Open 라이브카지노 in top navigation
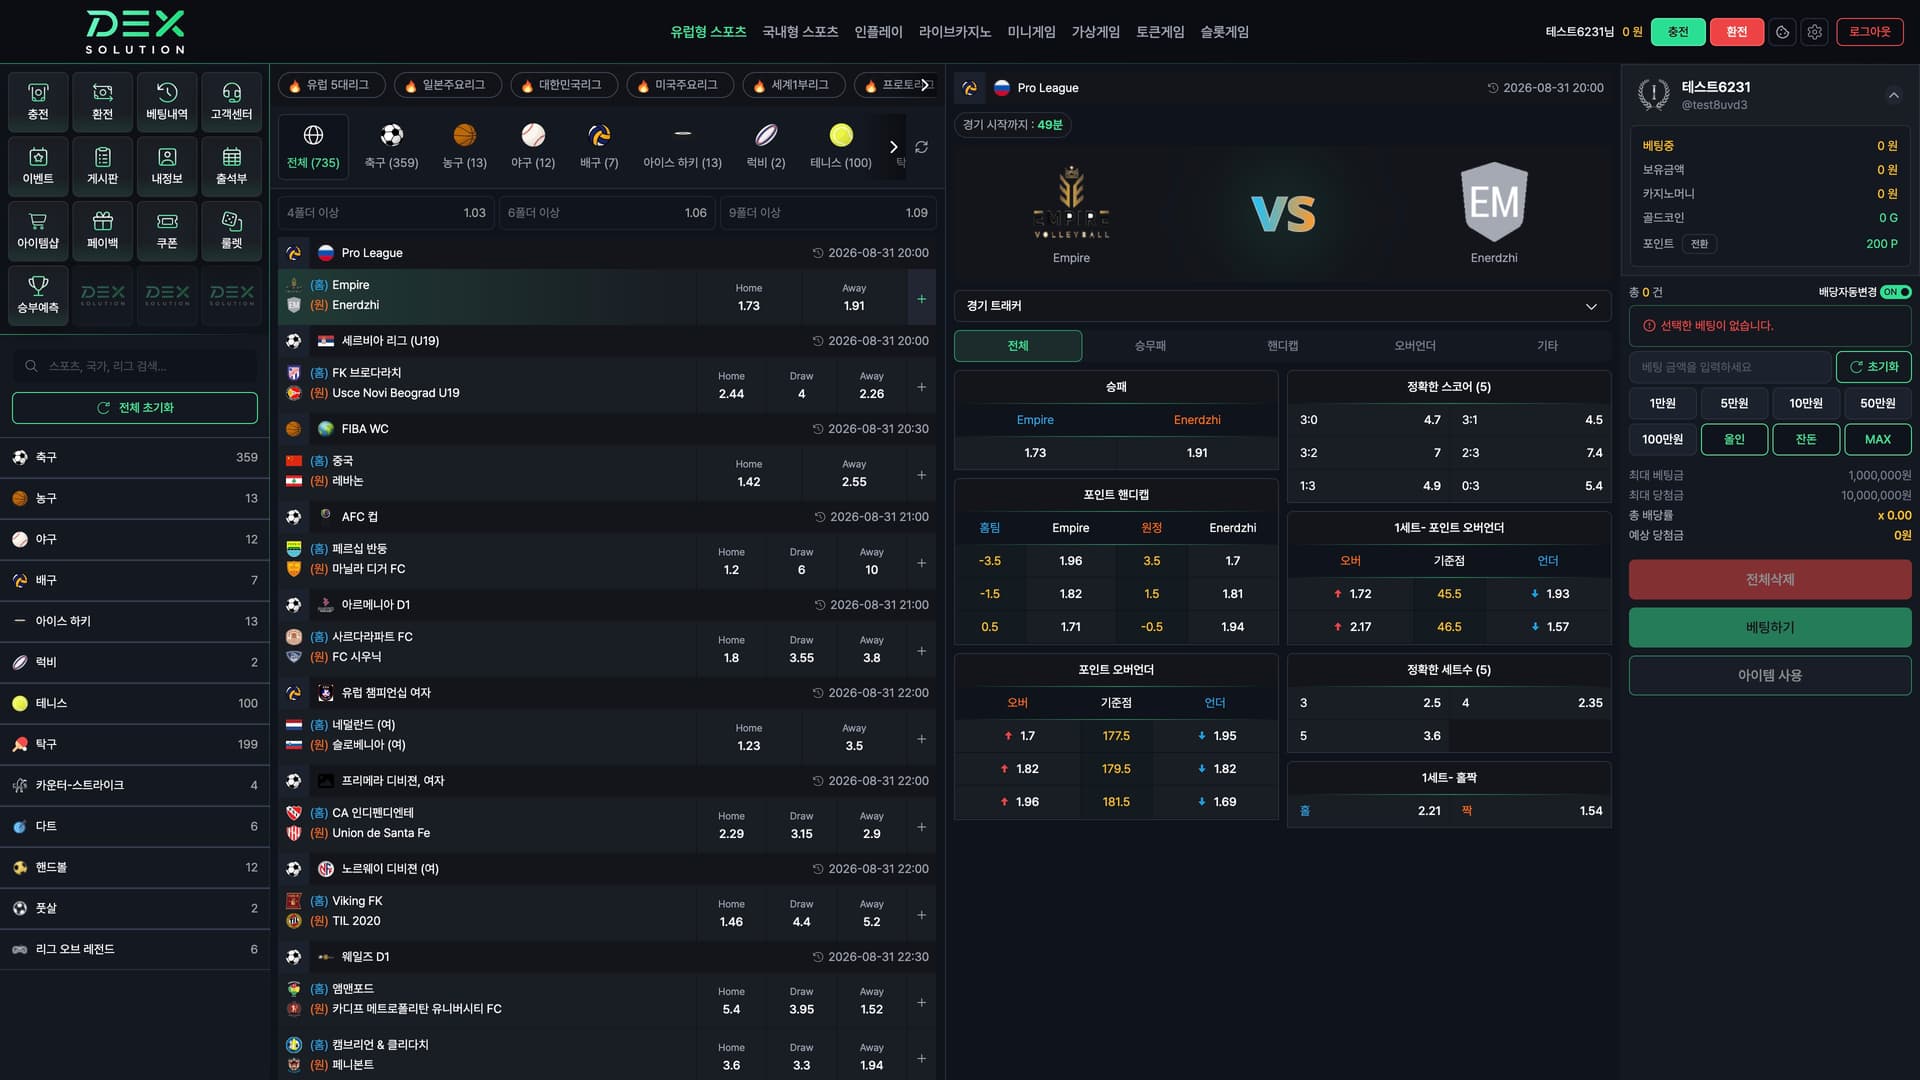Viewport: 1920px width, 1080px height. (x=954, y=32)
